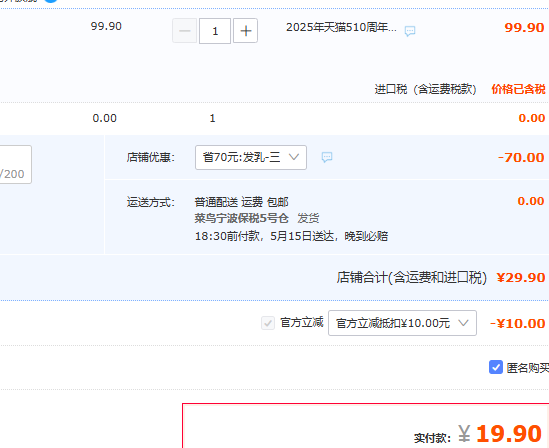The height and width of the screenshot is (448, 549).
Task: Increase item quantity with plus button
Action: (245, 31)
